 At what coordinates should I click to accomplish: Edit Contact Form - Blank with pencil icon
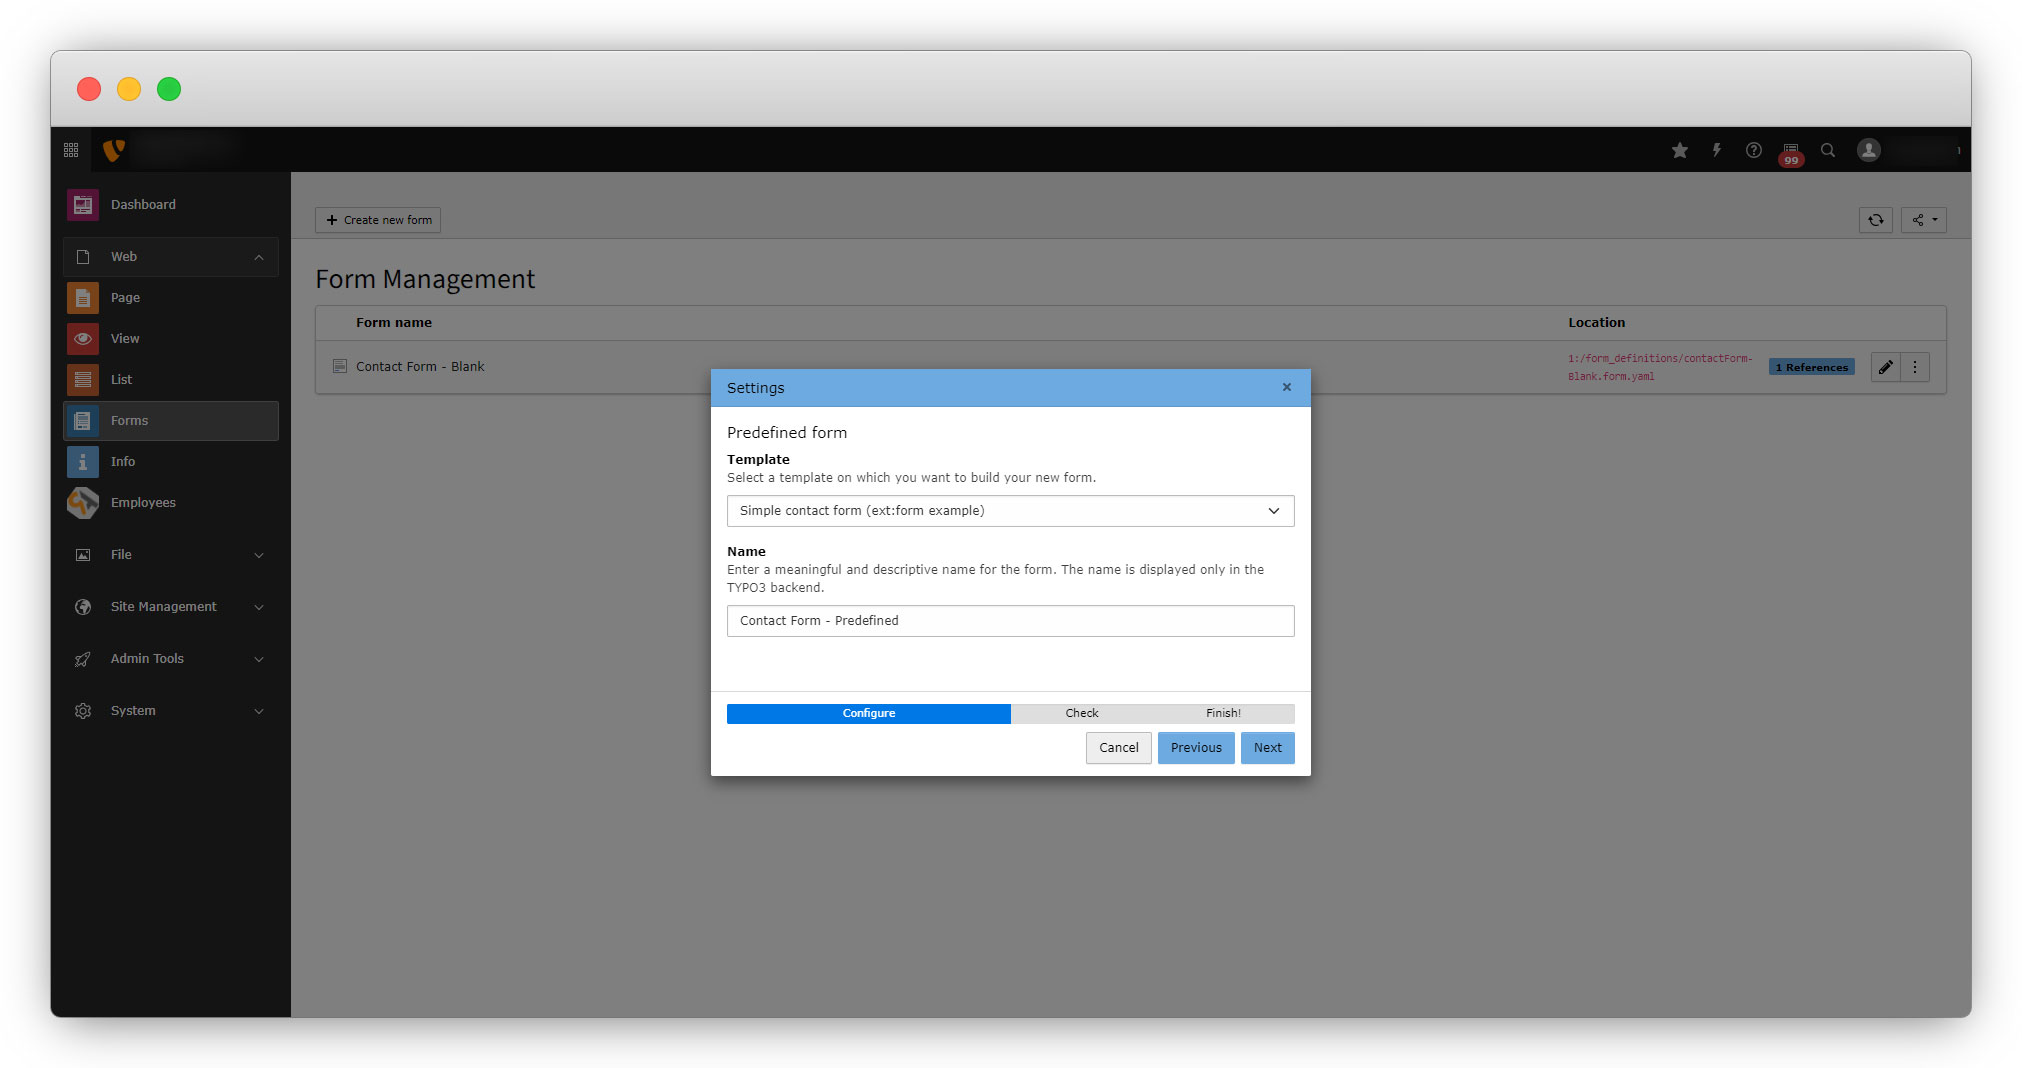click(x=1885, y=367)
